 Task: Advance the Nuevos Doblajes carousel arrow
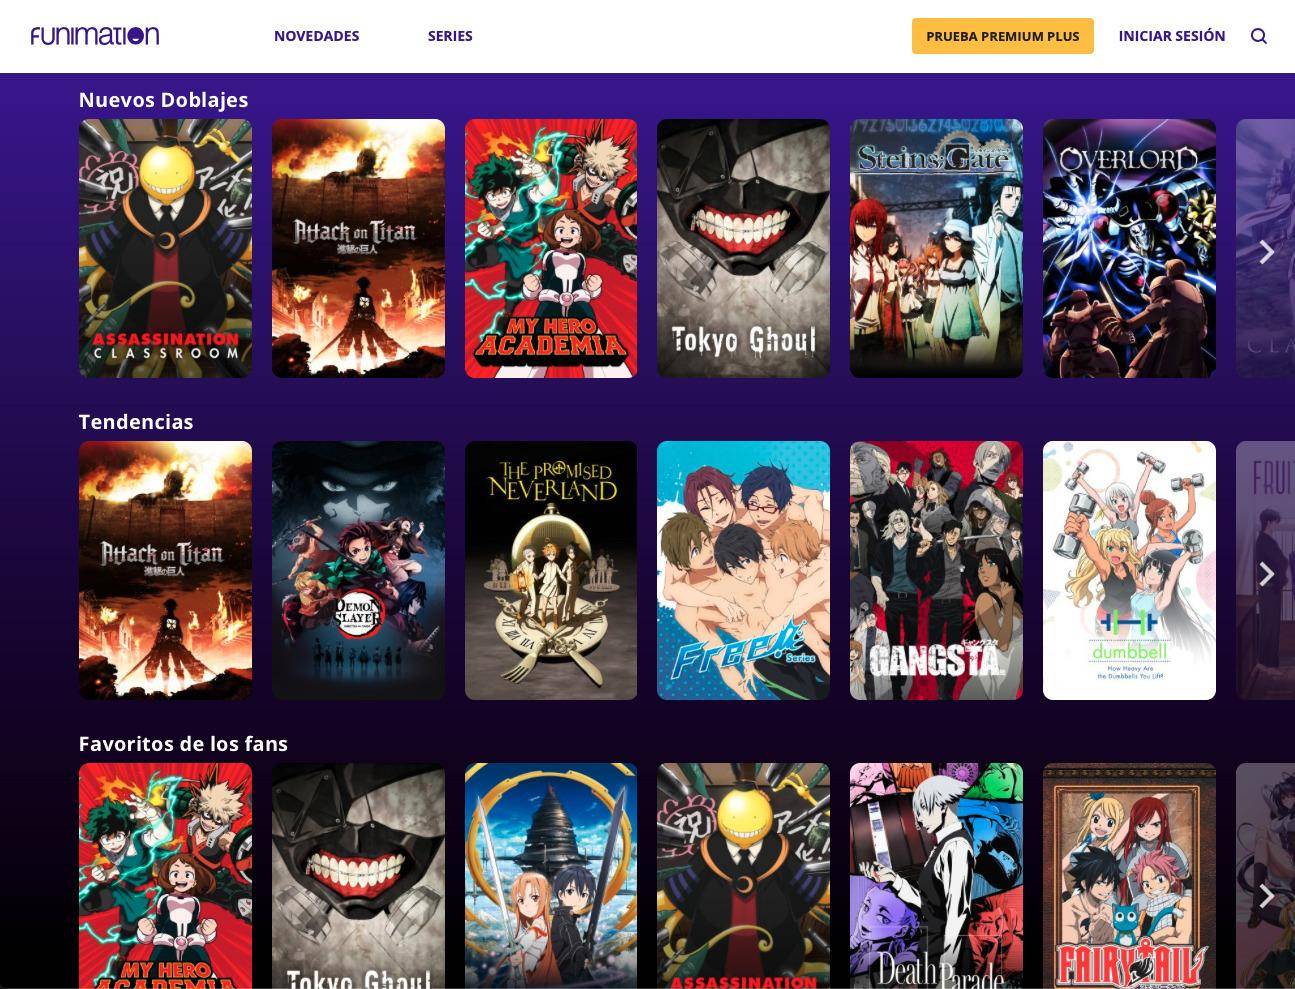click(x=1266, y=251)
